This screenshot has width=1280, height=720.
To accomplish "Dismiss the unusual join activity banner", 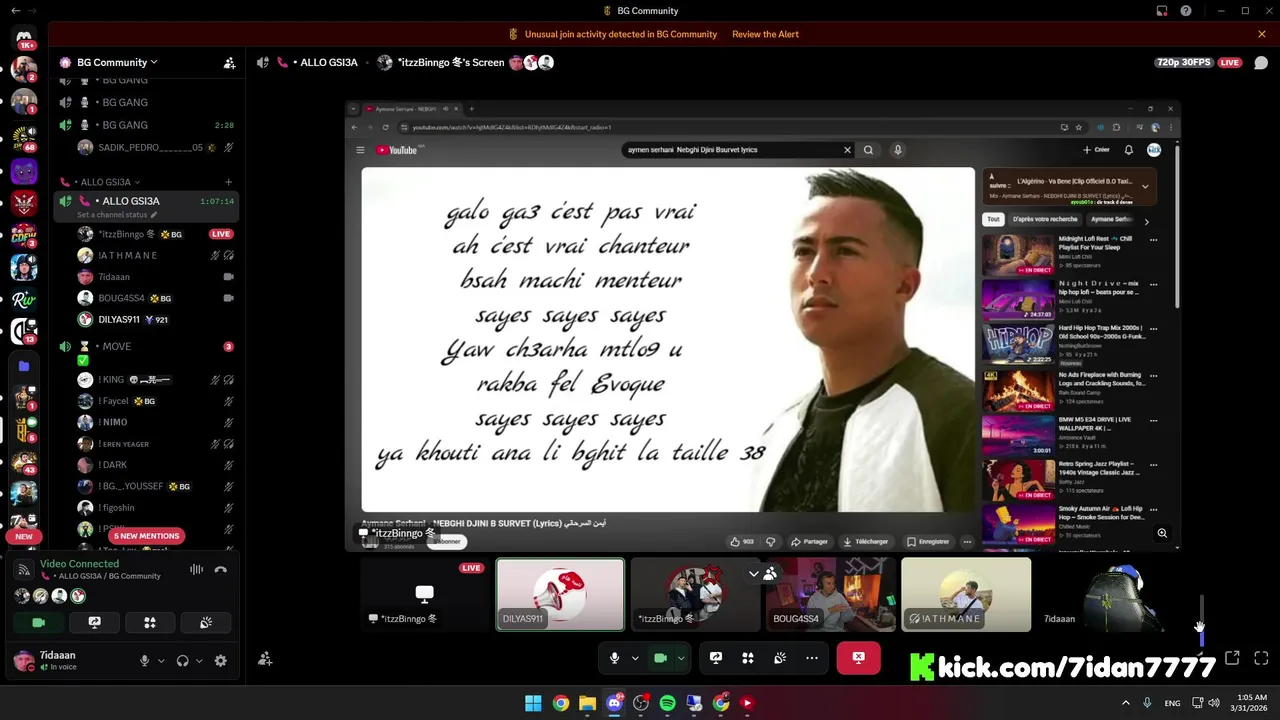I will pos(1262,34).
